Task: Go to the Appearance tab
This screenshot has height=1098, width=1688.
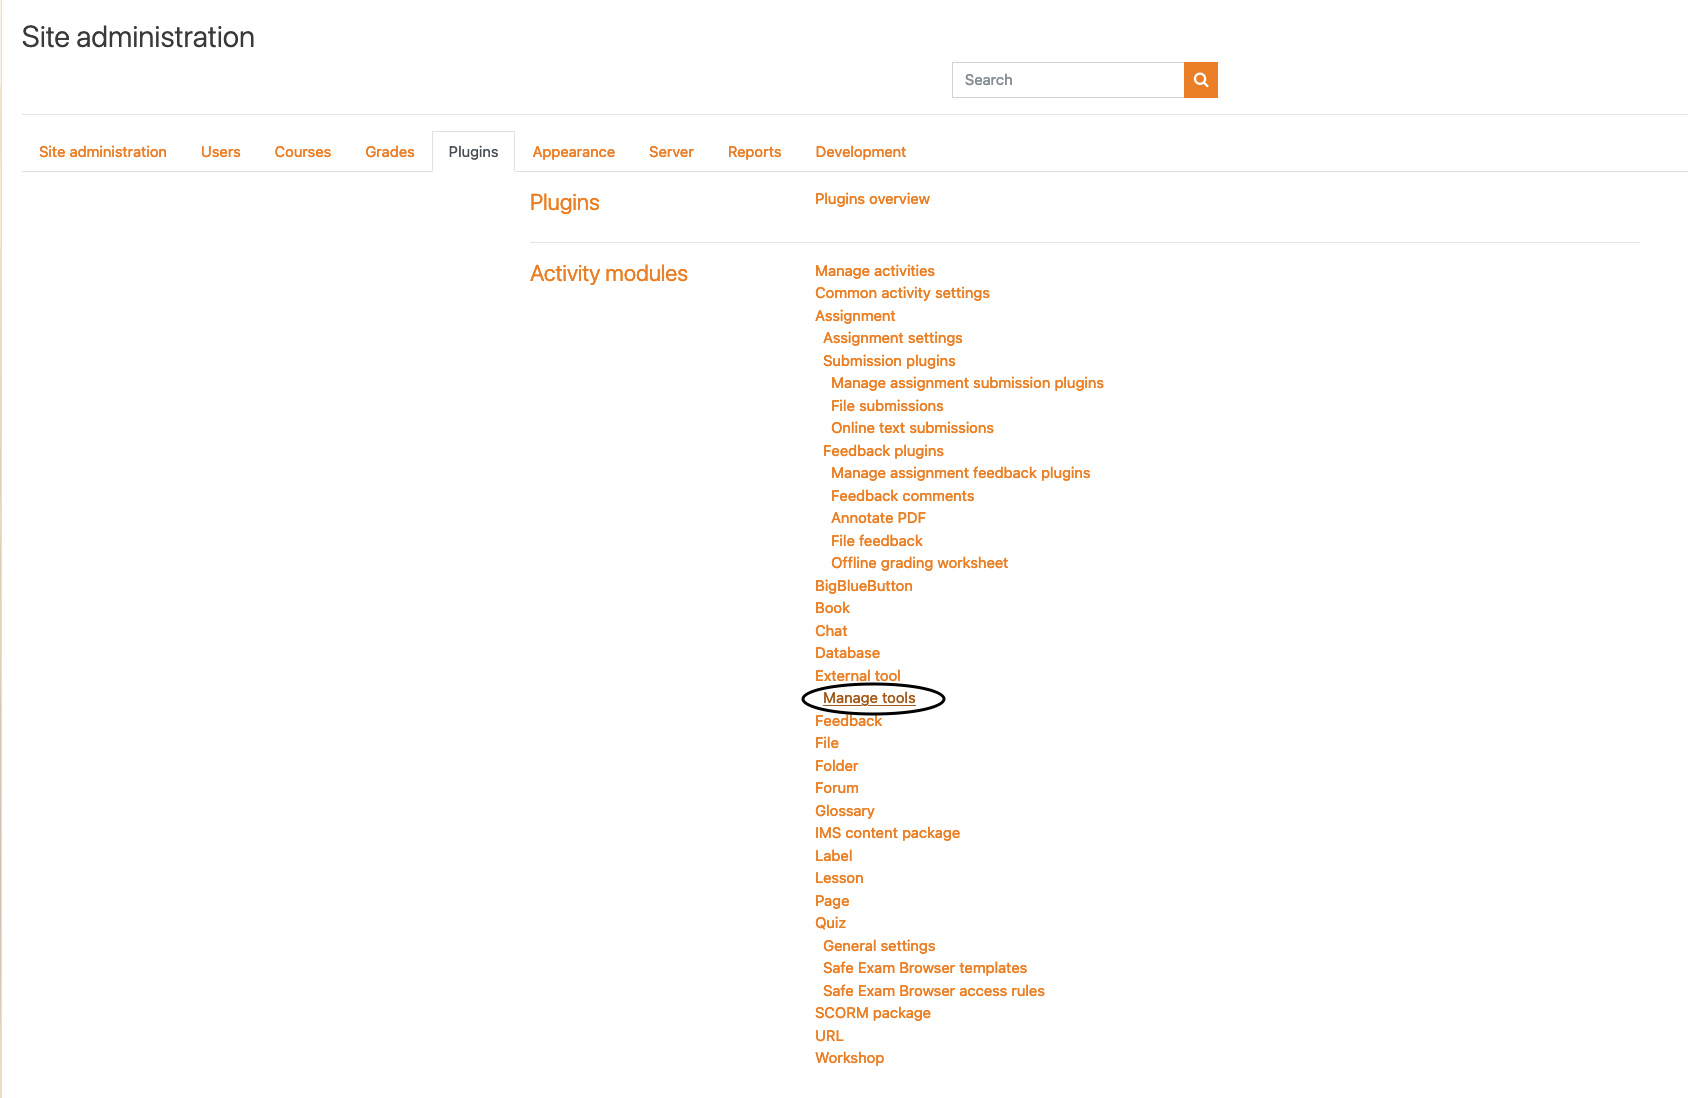Action: [573, 152]
